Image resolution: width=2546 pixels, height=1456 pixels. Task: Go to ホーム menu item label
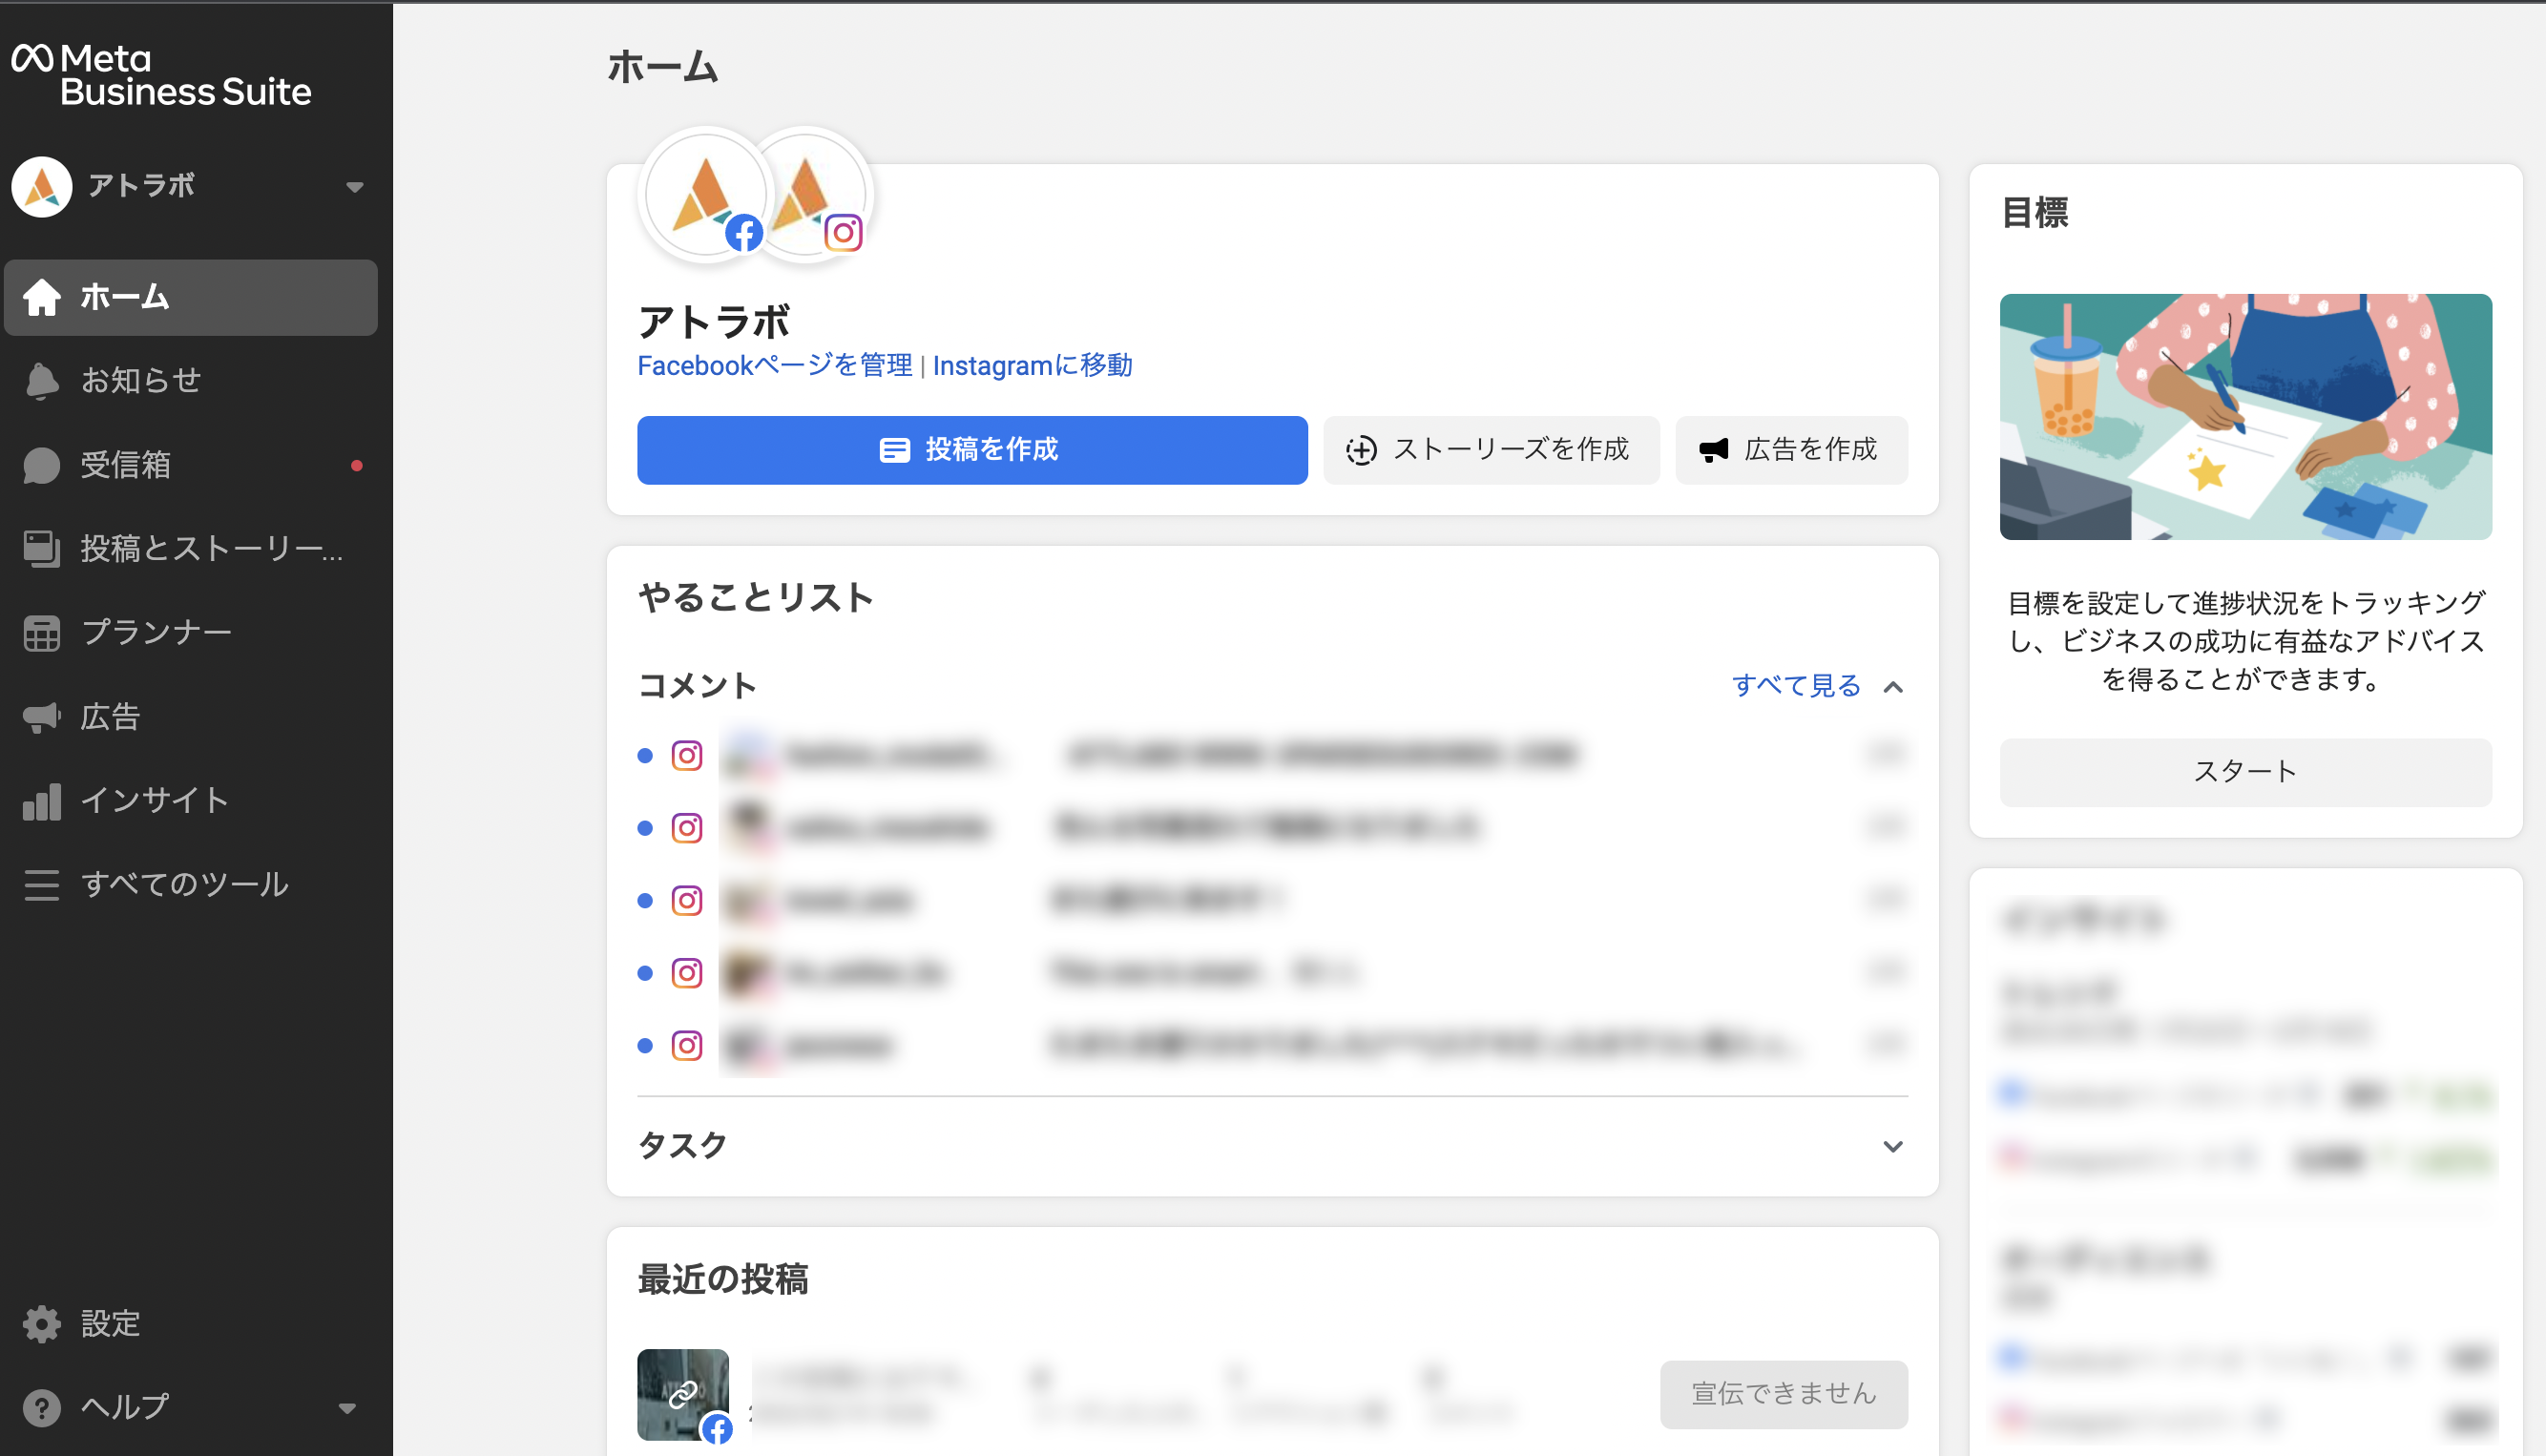click(125, 297)
